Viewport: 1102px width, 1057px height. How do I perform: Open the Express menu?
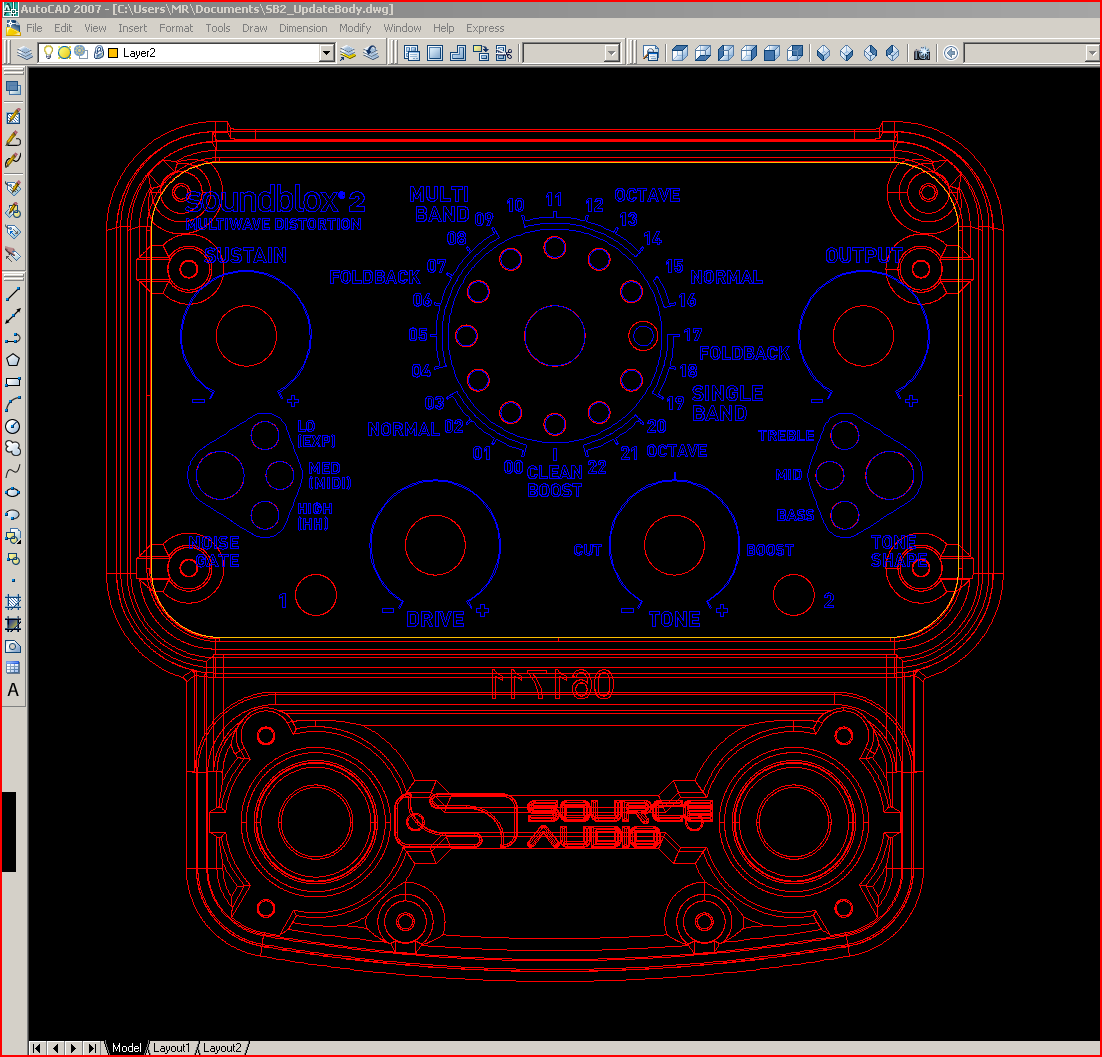(x=485, y=28)
